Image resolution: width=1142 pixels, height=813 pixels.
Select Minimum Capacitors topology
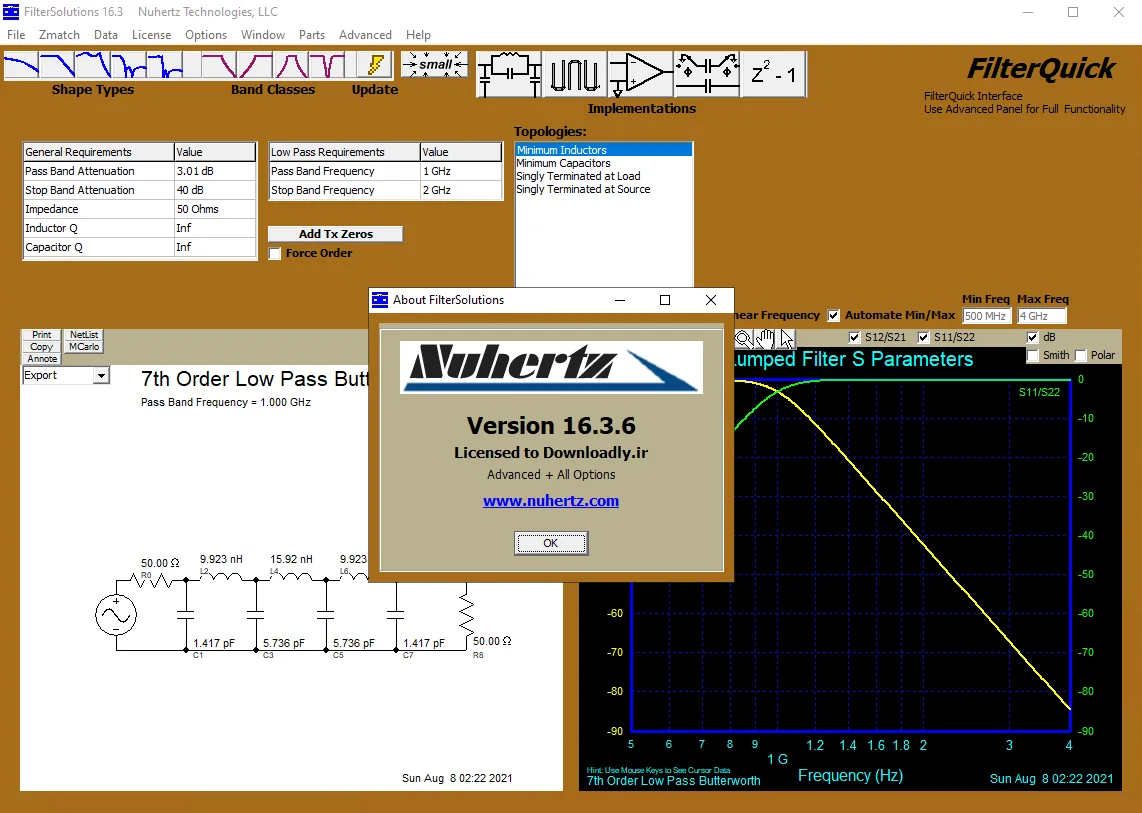[x=563, y=163]
